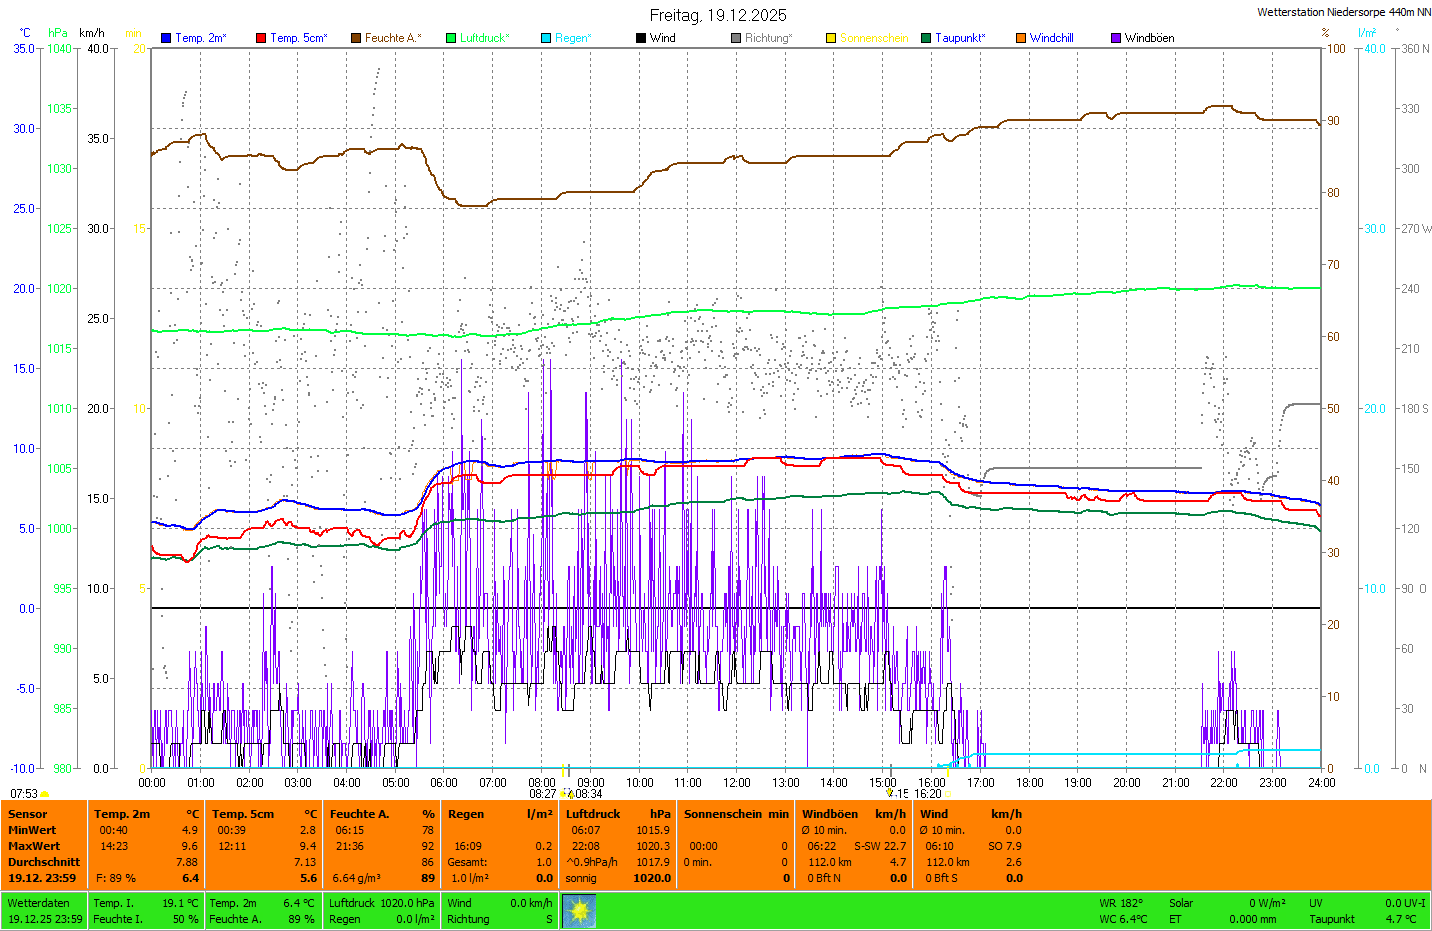Click the 12:00 mark on the time axis
The image size is (1432, 931).
click(x=737, y=783)
